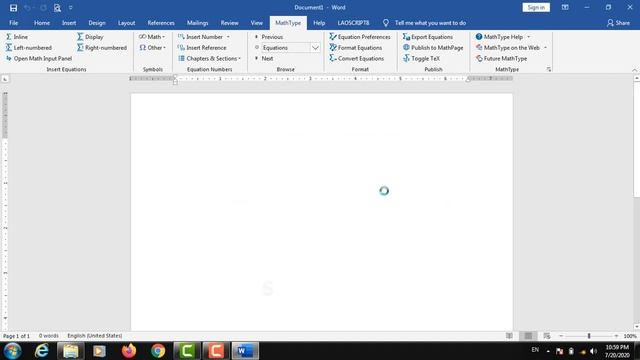Click Toggle TeX
The width and height of the screenshot is (640, 360).
pyautogui.click(x=421, y=59)
